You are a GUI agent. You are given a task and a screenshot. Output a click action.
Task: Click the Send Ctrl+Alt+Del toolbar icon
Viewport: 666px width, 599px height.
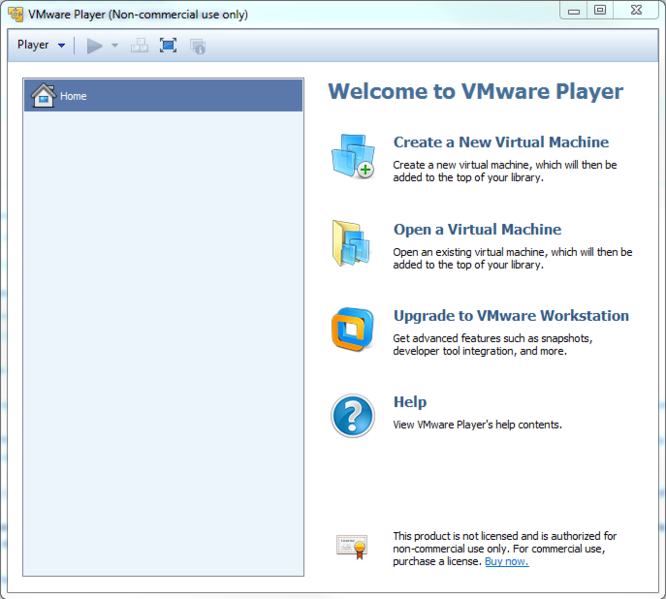tap(139, 45)
